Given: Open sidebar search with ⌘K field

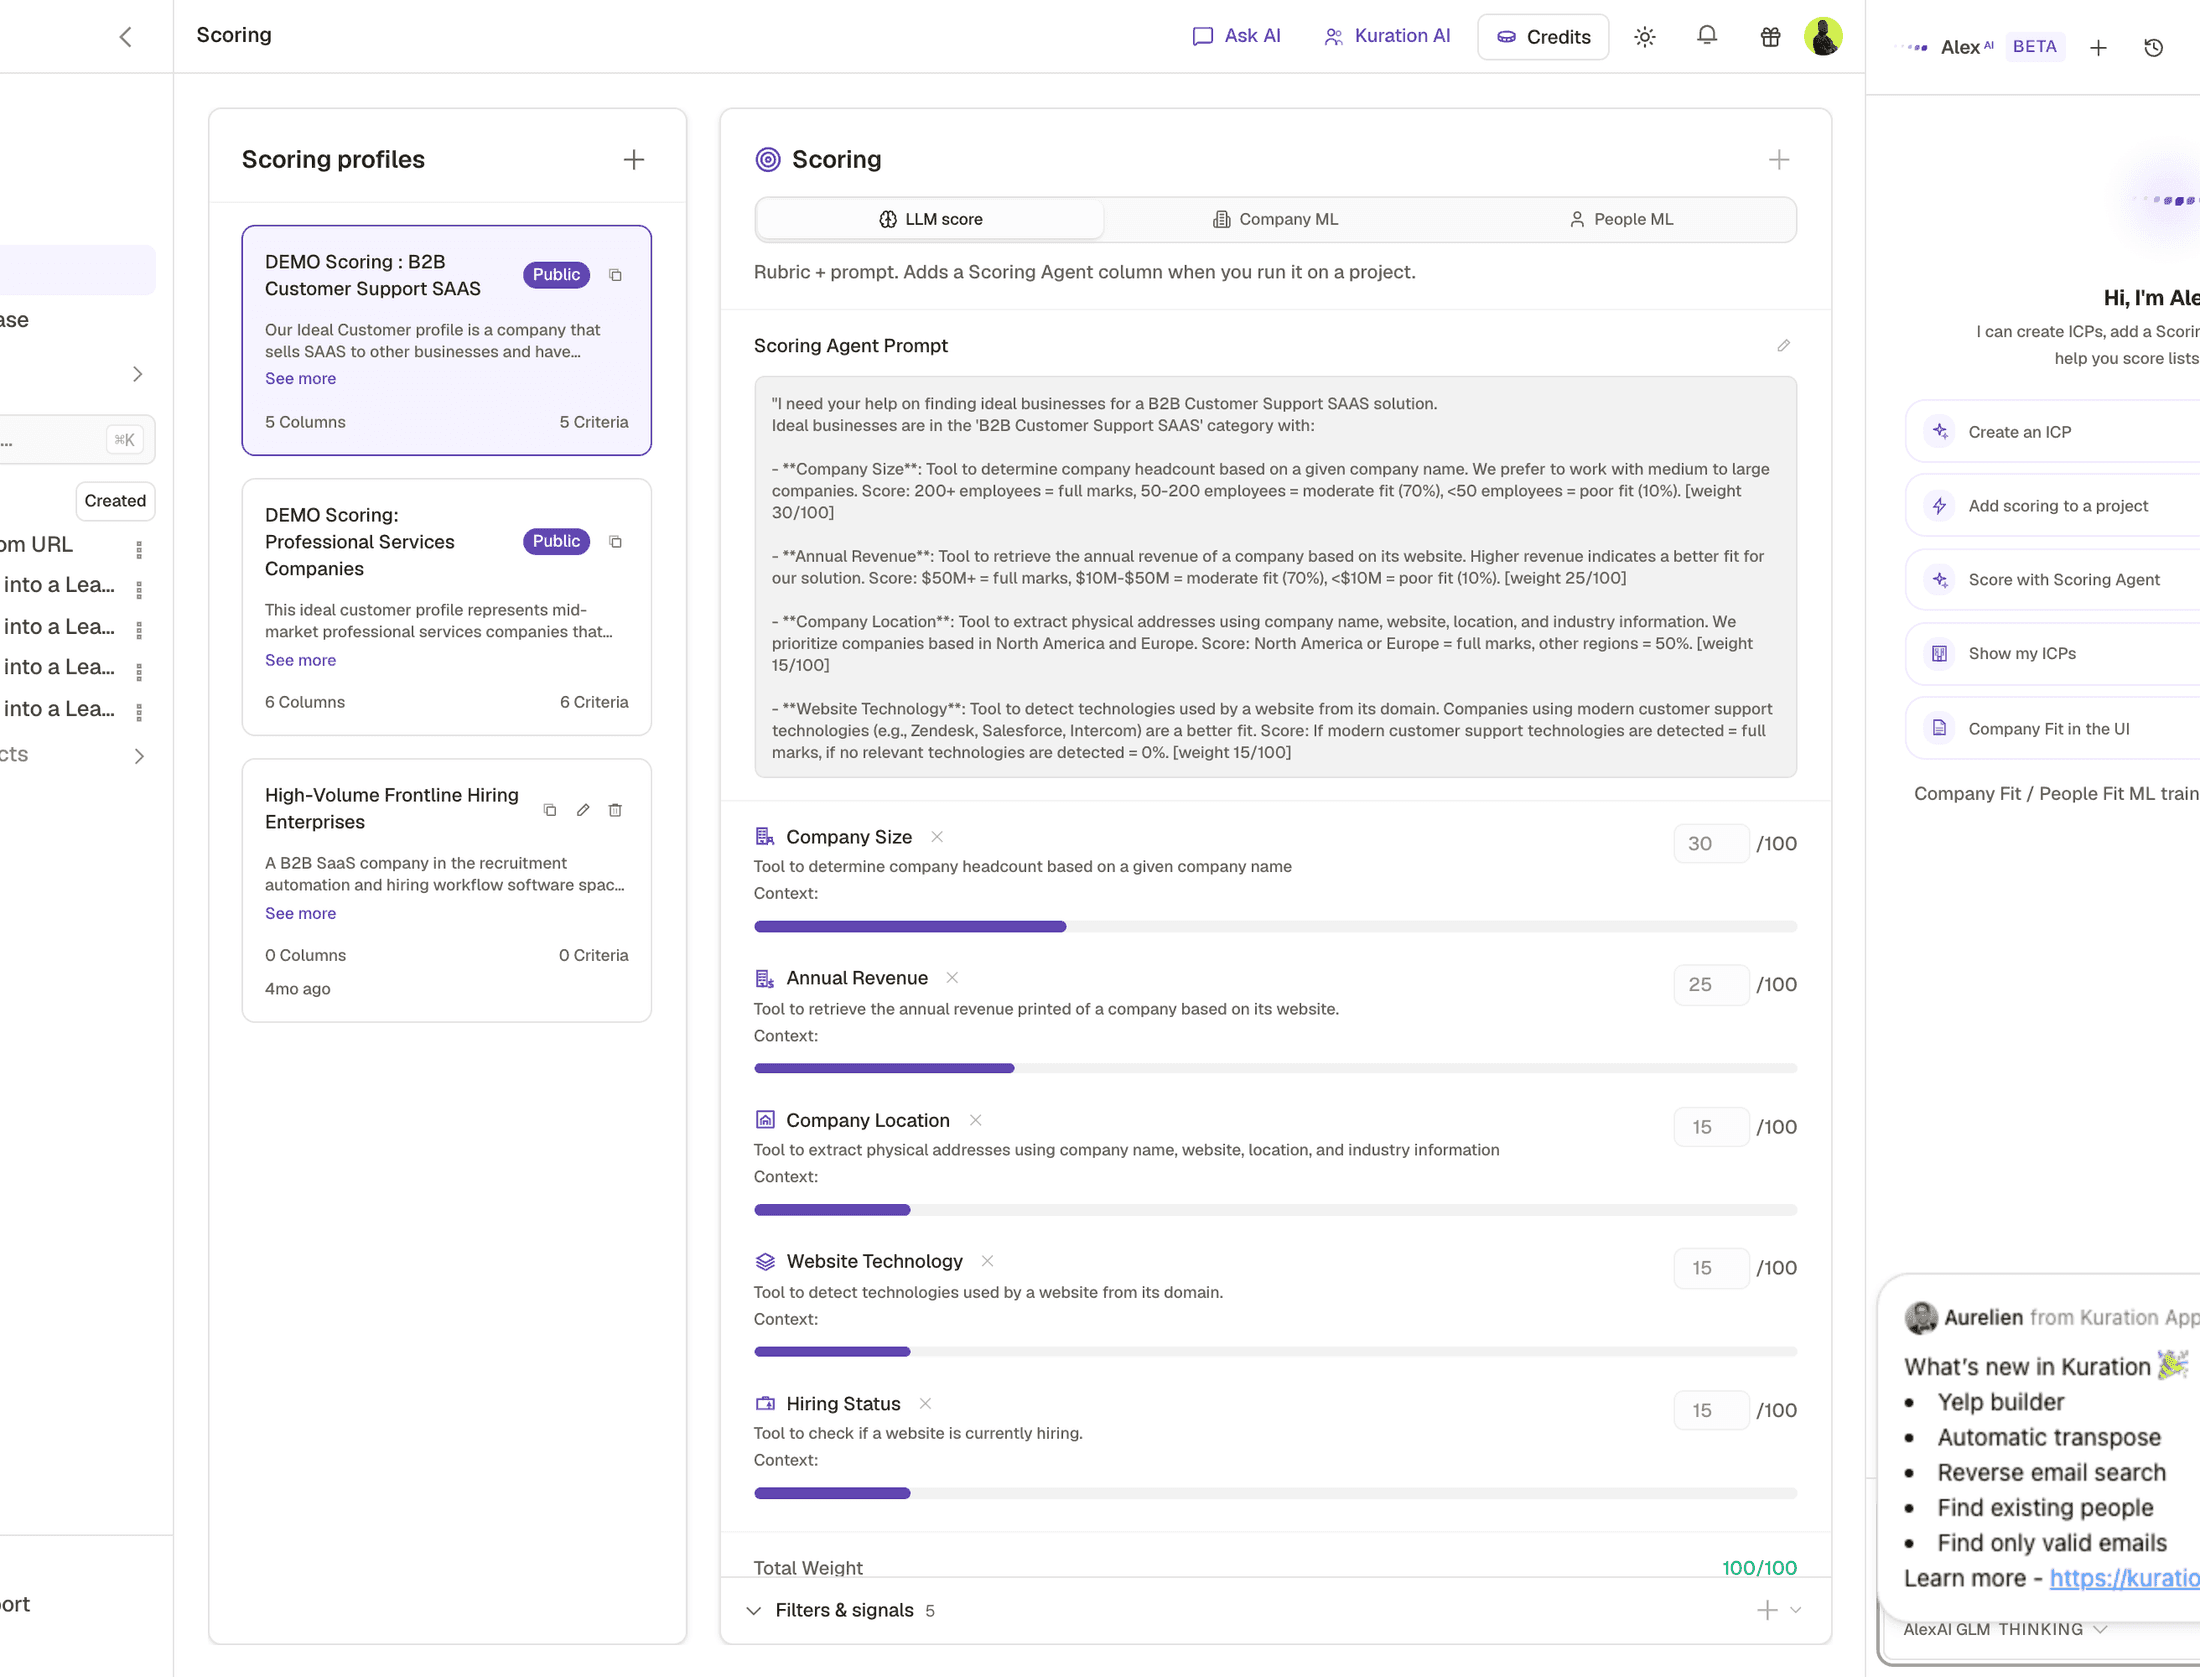Looking at the screenshot, I should 78,440.
